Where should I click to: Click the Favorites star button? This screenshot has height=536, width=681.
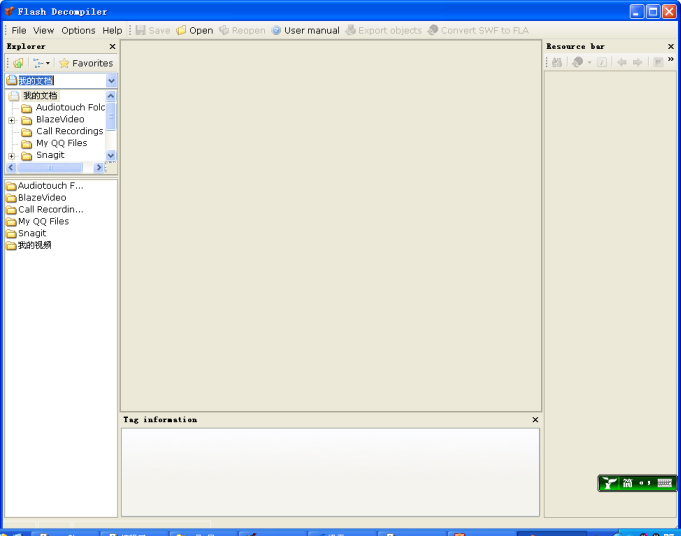86,63
